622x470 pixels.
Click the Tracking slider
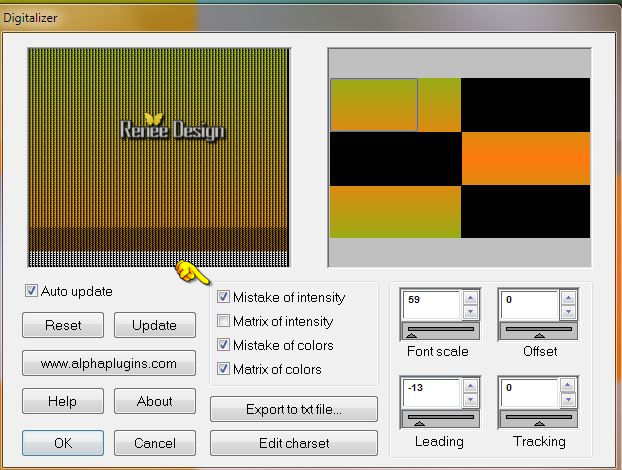click(x=539, y=419)
